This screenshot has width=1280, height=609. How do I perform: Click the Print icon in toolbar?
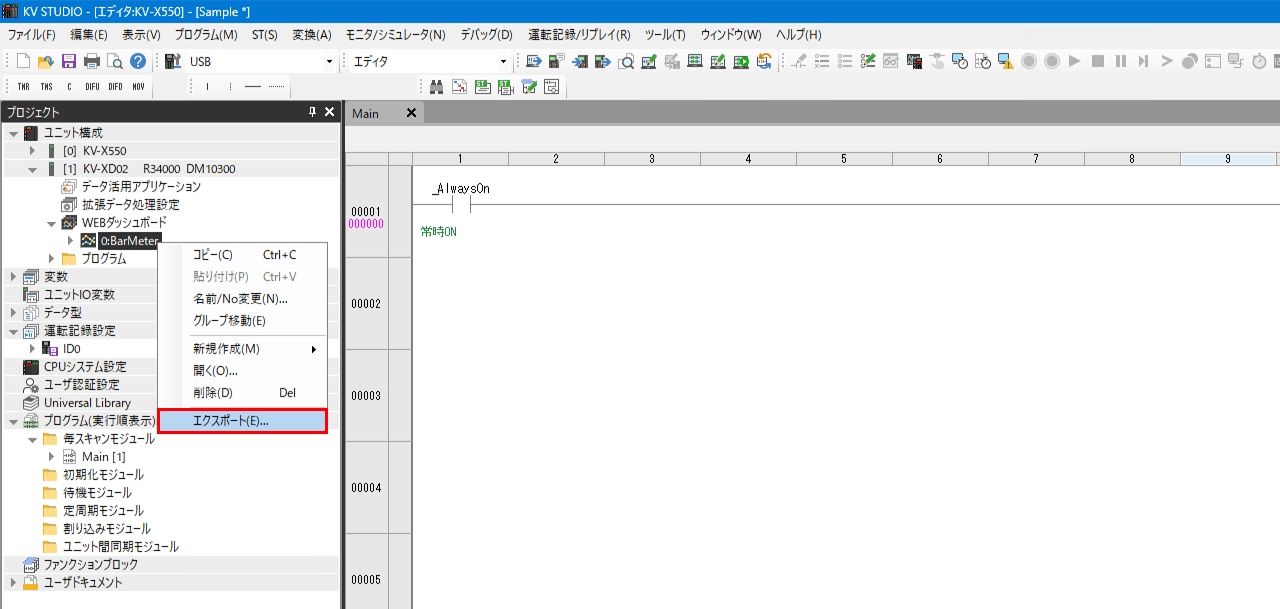tap(92, 61)
